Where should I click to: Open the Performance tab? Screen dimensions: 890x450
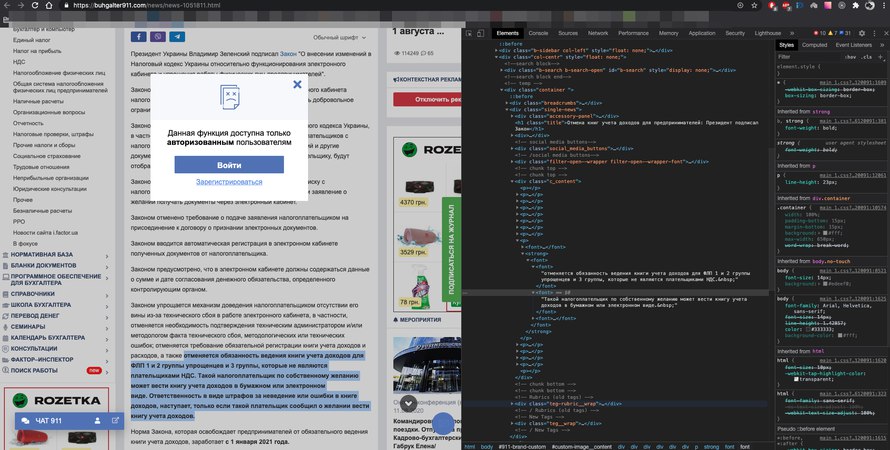click(633, 33)
